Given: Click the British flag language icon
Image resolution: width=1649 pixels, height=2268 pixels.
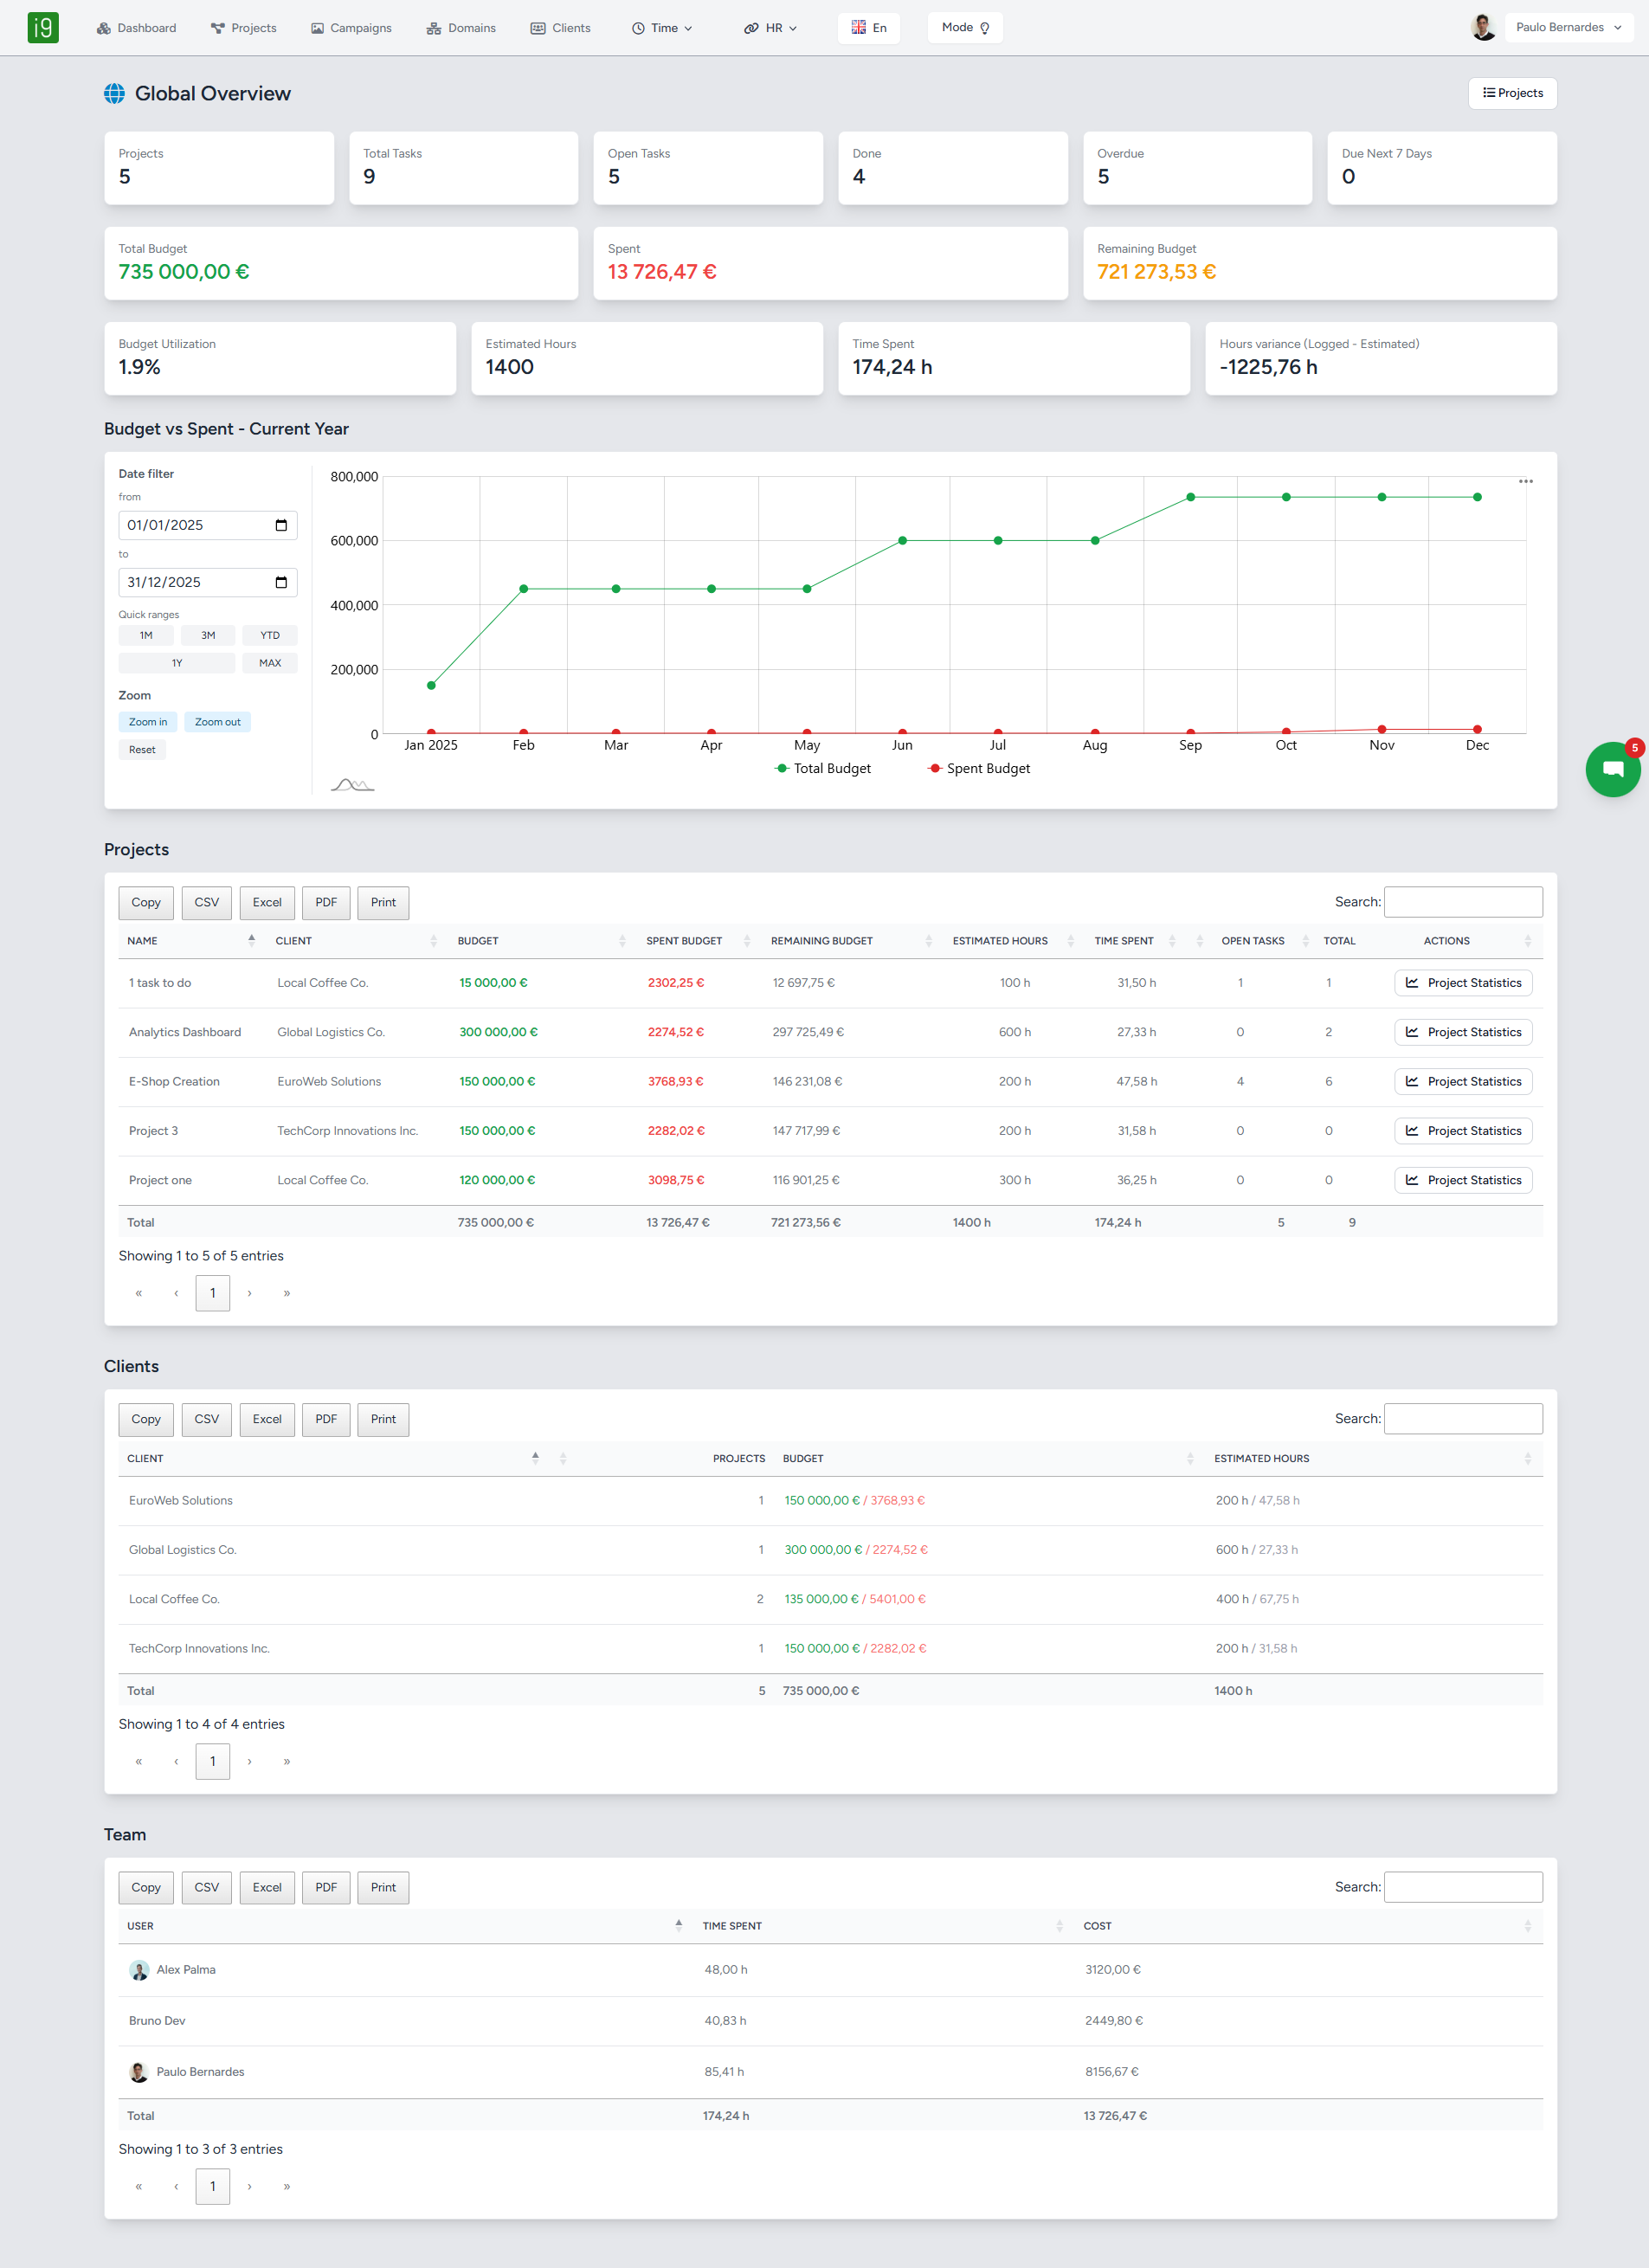Looking at the screenshot, I should coord(858,27).
